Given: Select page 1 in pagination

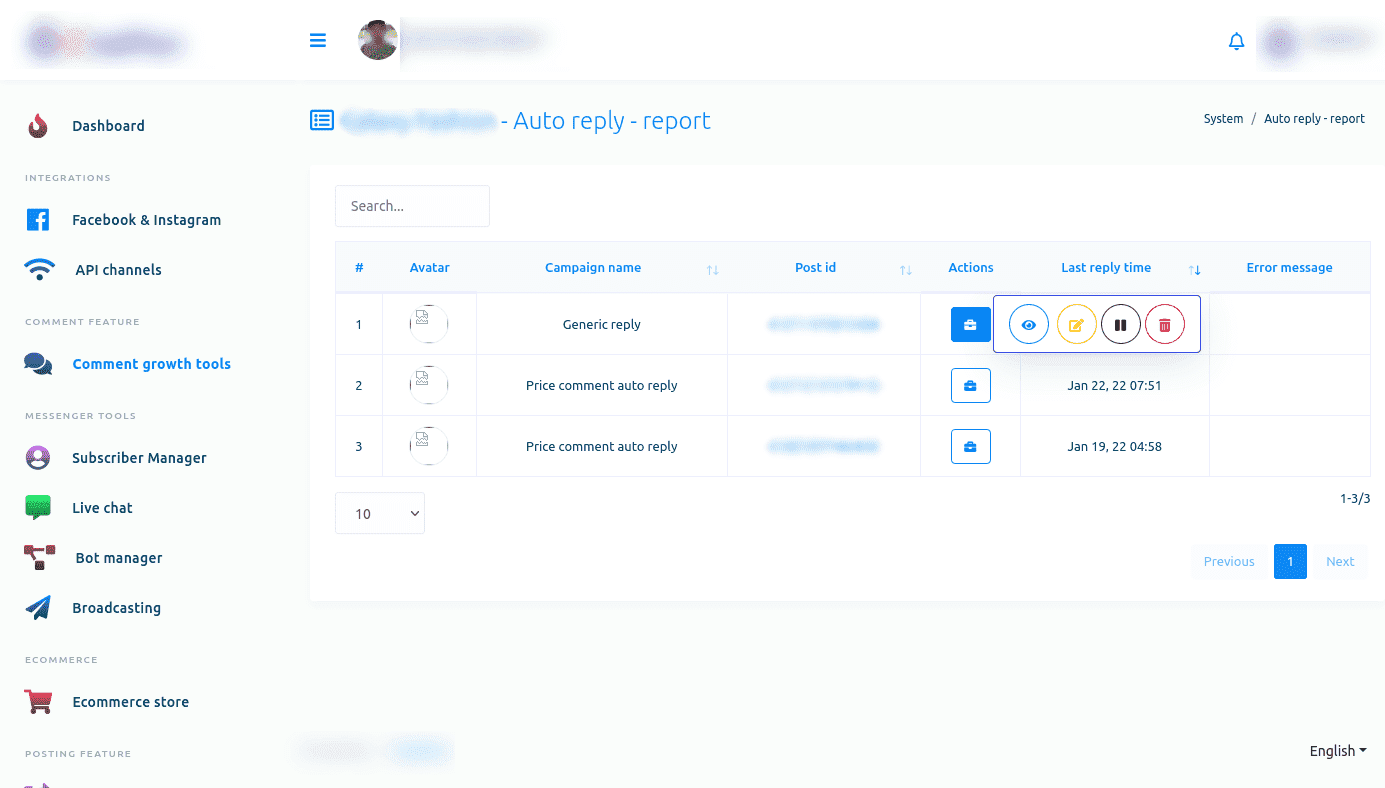Looking at the screenshot, I should tap(1290, 561).
